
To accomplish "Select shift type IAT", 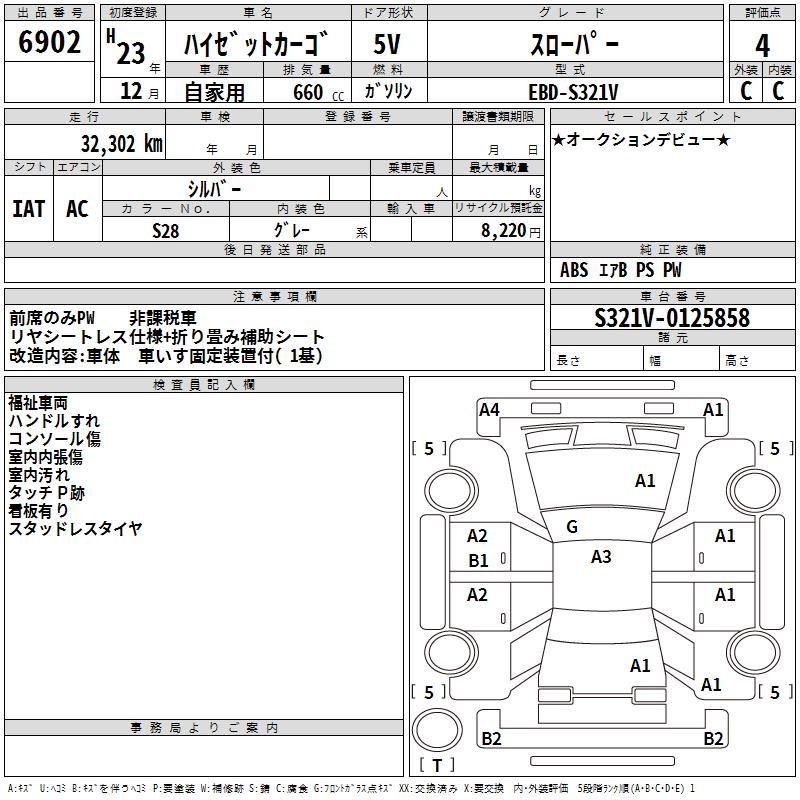I will pos(29,209).
